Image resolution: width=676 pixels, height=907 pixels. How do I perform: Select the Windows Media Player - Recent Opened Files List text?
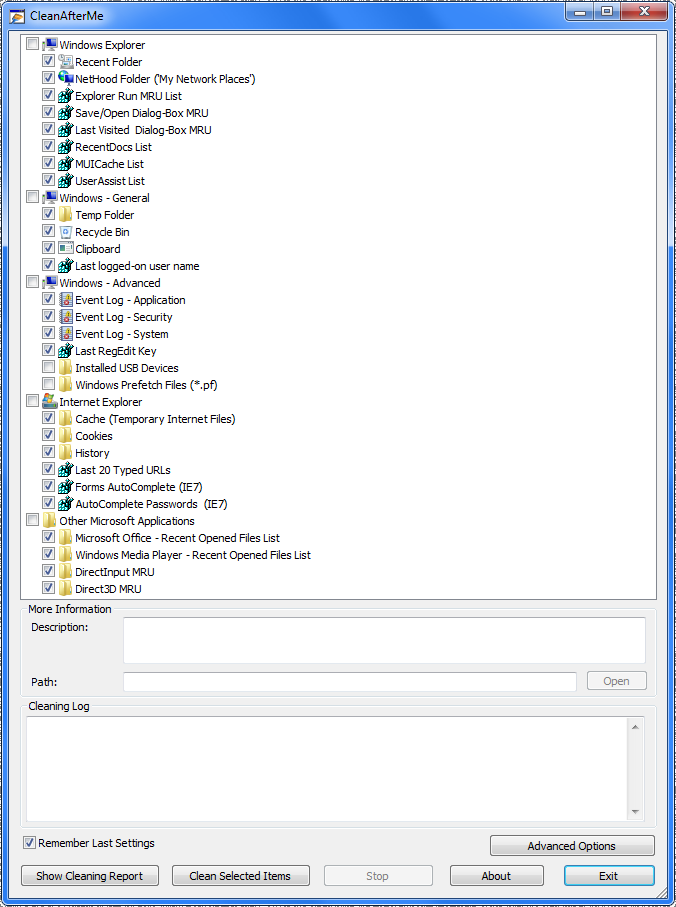click(193, 555)
